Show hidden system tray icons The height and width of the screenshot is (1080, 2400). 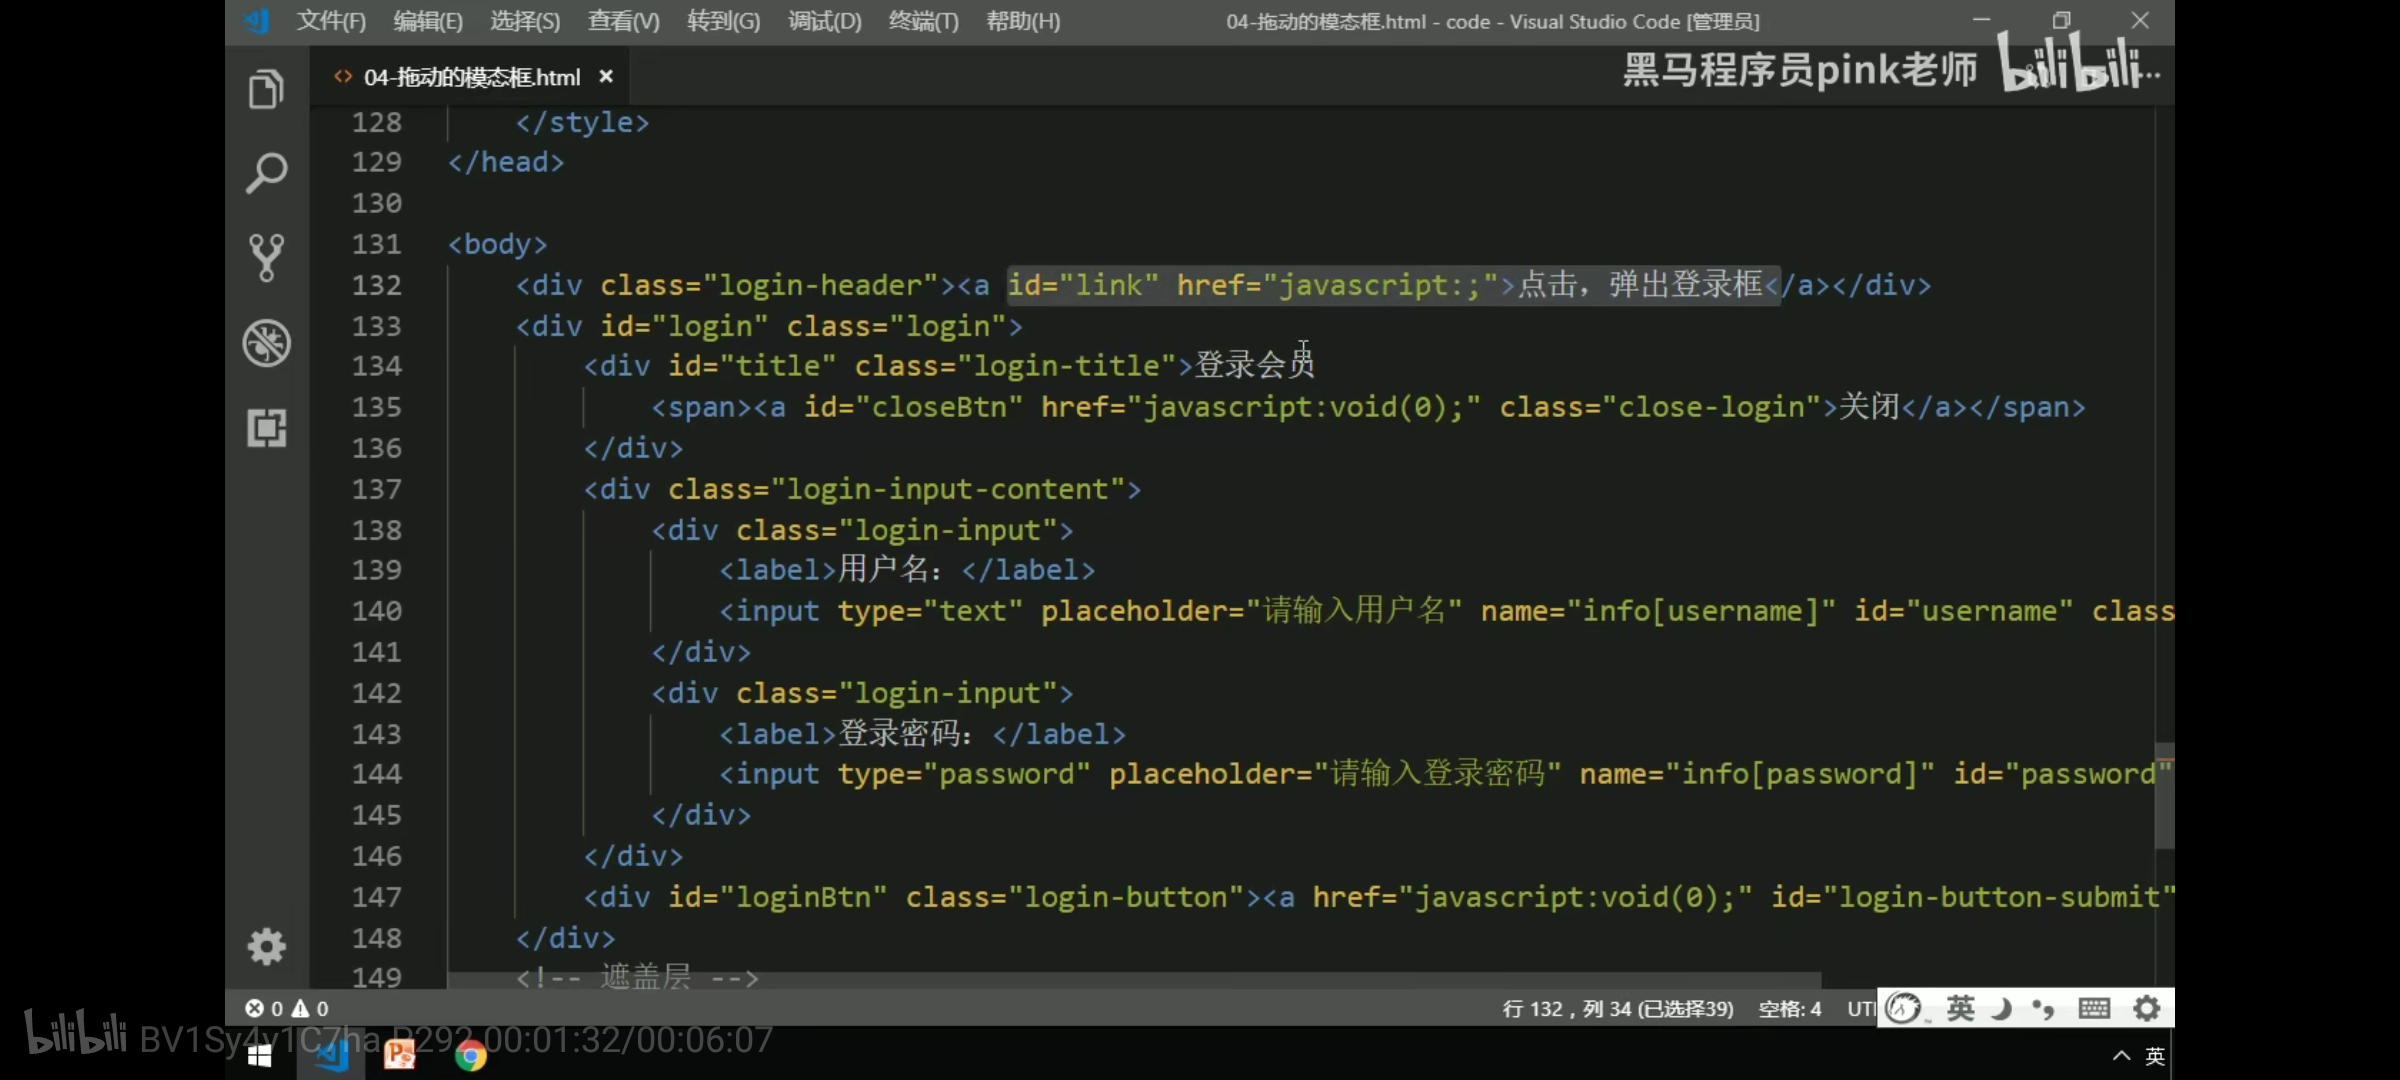(x=2121, y=1056)
